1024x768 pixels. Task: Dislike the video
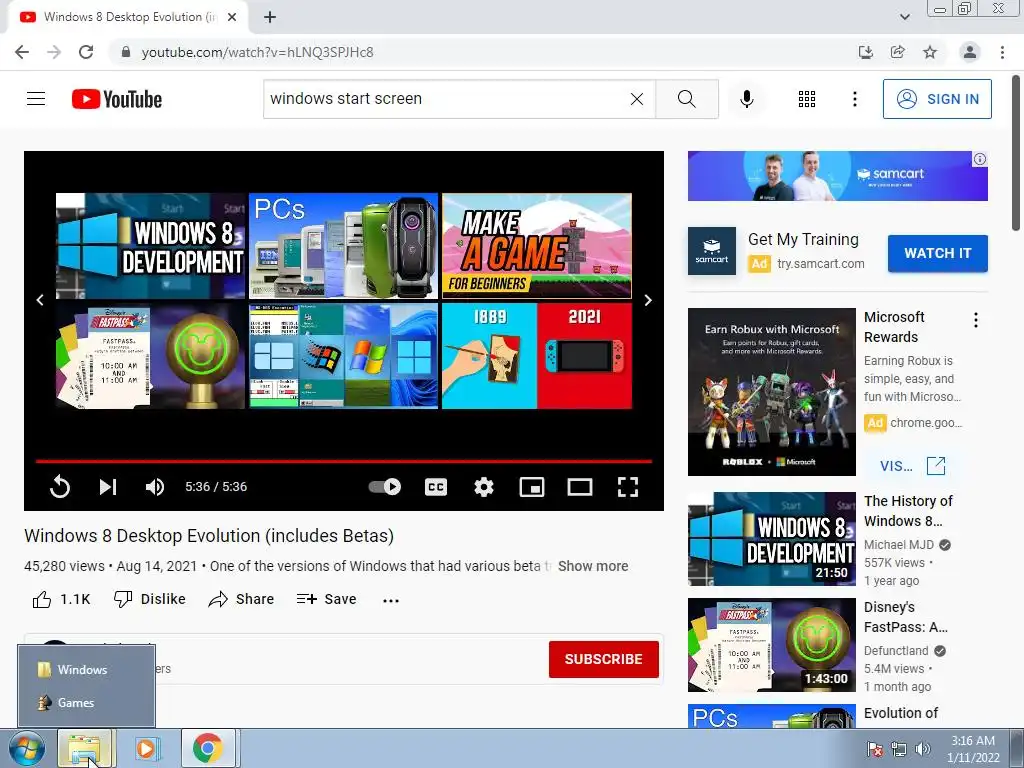tap(150, 599)
